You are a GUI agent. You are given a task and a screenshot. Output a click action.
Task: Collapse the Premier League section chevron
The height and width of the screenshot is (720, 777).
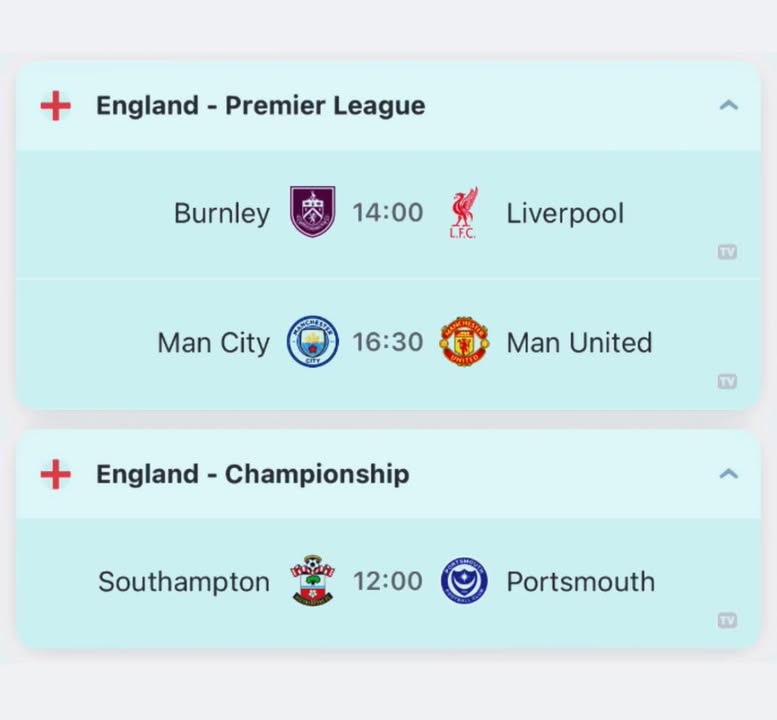coord(728,105)
